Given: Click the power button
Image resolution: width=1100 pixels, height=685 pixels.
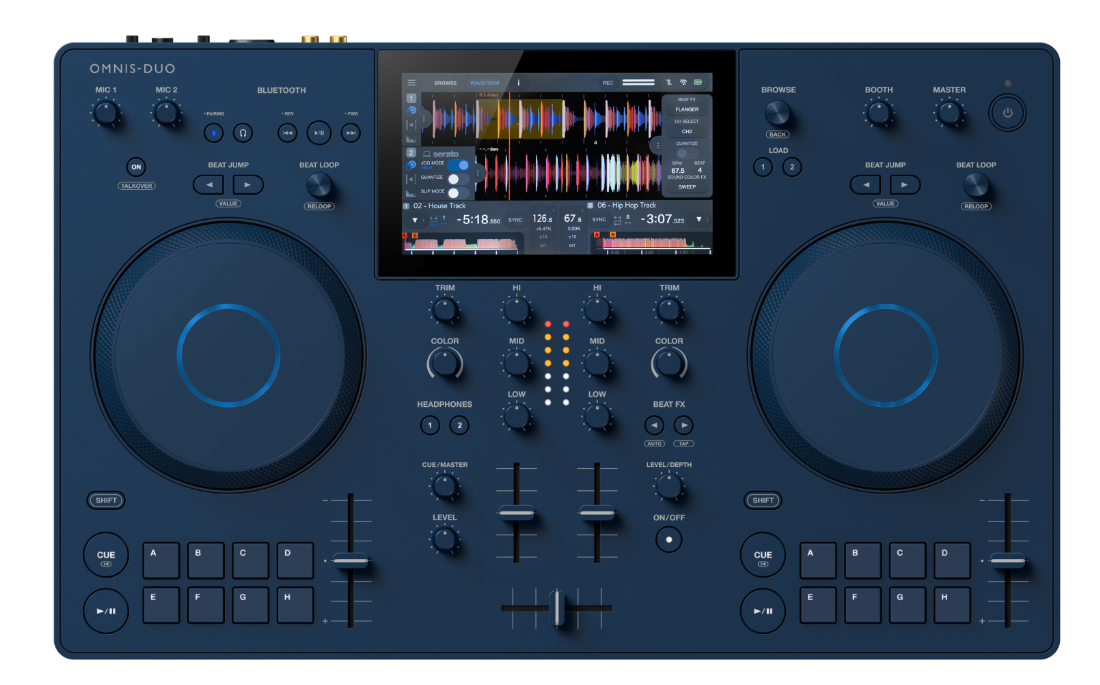Looking at the screenshot, I should pyautogui.click(x=1007, y=113).
